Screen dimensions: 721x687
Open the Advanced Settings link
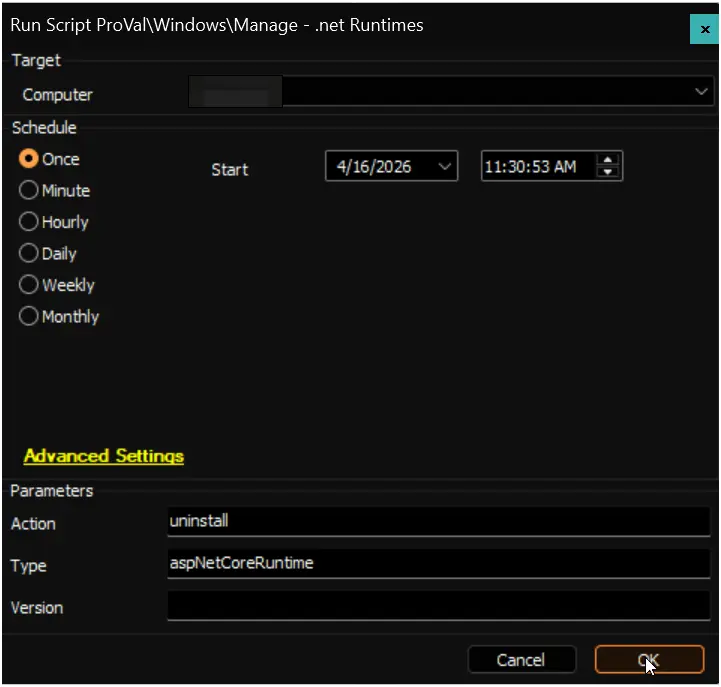click(104, 457)
